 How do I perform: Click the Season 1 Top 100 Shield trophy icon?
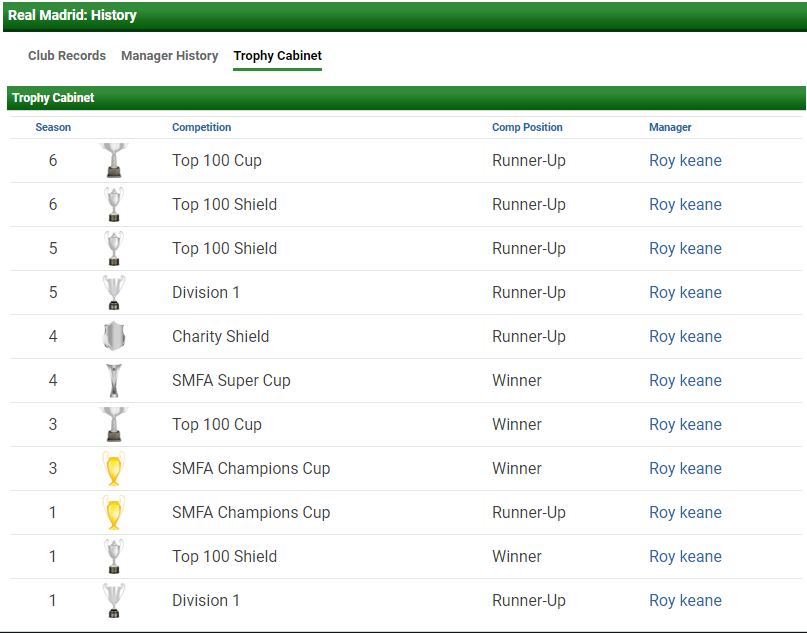coord(114,556)
